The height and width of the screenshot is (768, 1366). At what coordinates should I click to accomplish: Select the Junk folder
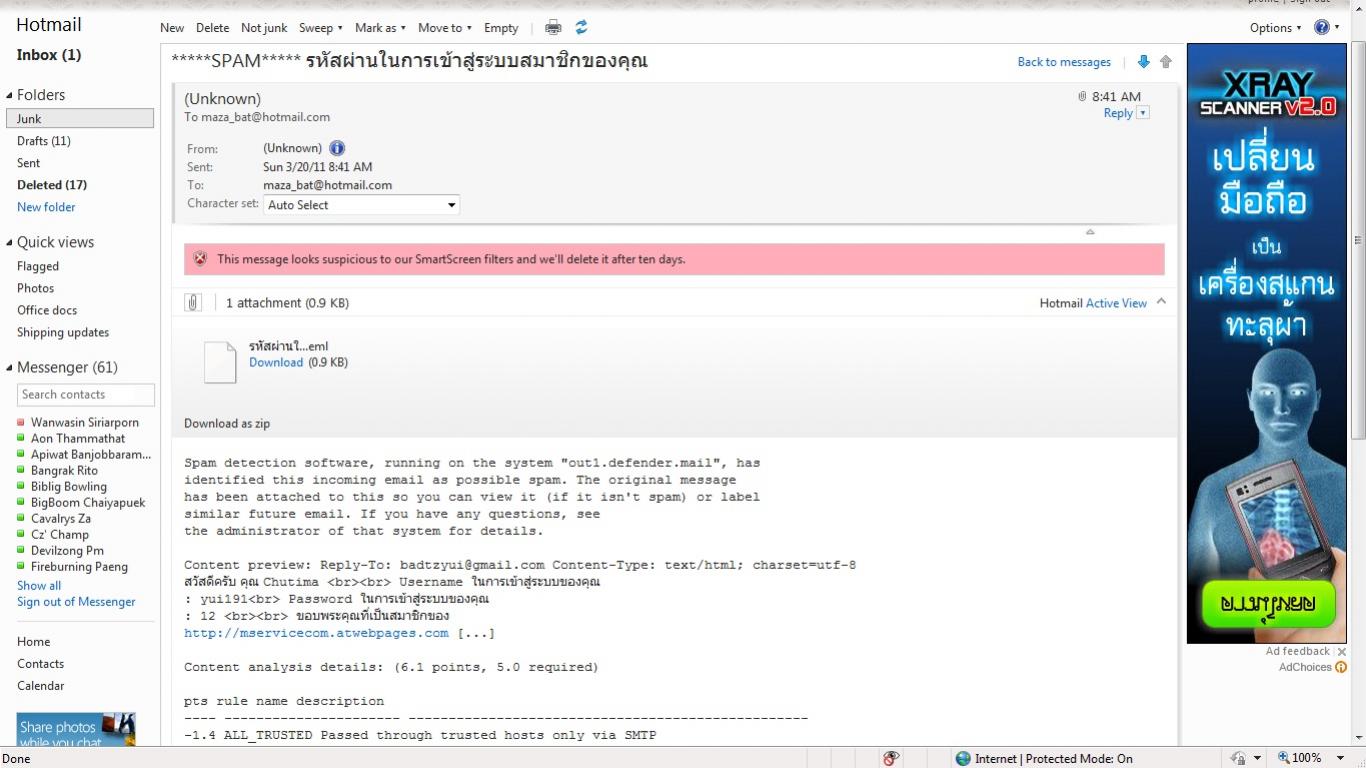pos(80,118)
